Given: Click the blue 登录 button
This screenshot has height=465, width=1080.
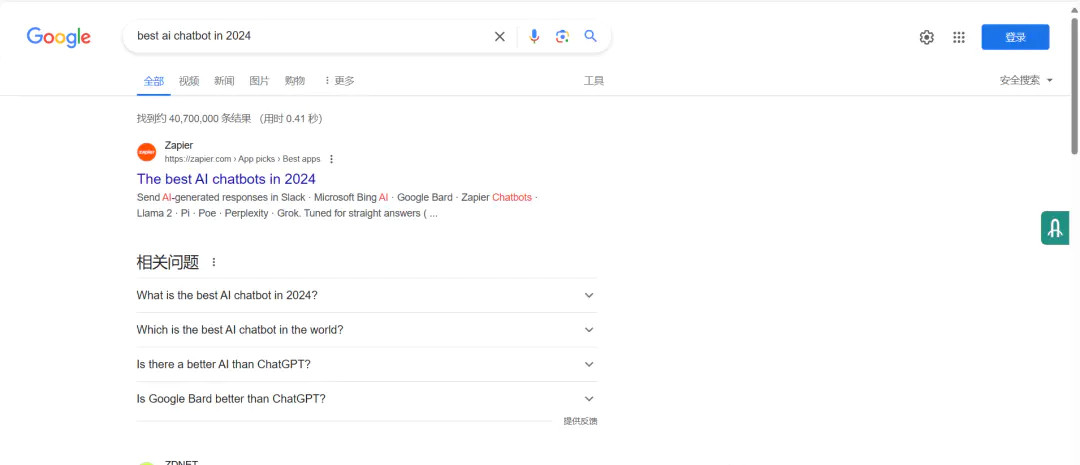Looking at the screenshot, I should pos(1015,37).
